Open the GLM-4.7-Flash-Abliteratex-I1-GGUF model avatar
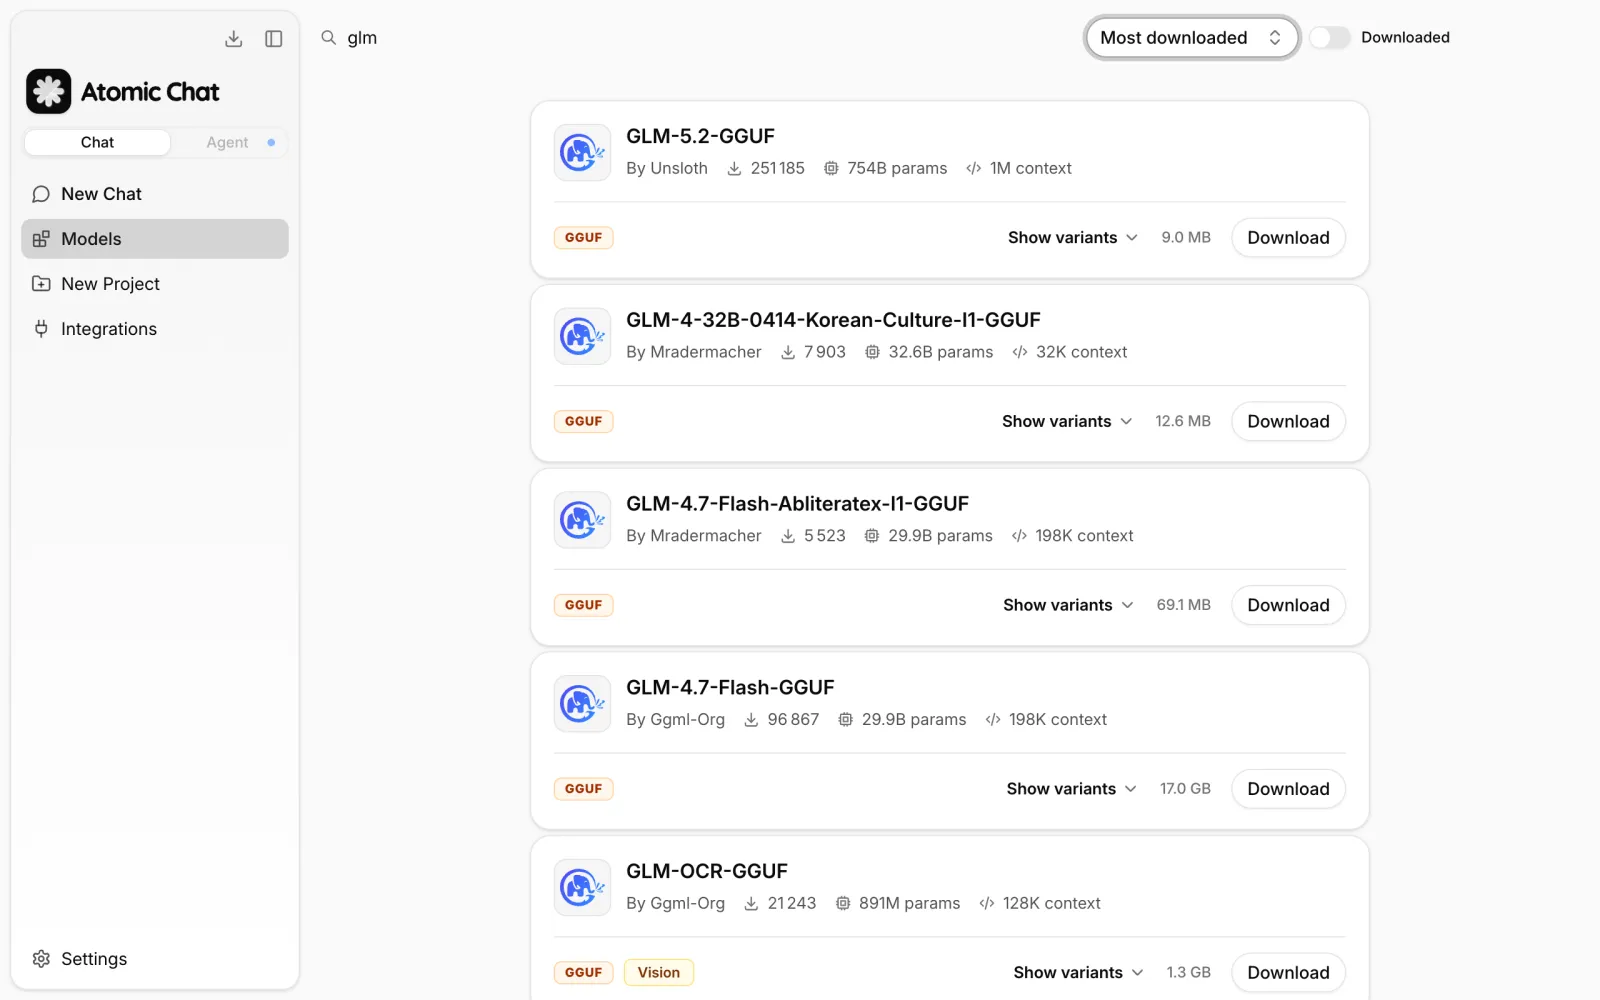This screenshot has height=1000, width=1600. point(582,520)
